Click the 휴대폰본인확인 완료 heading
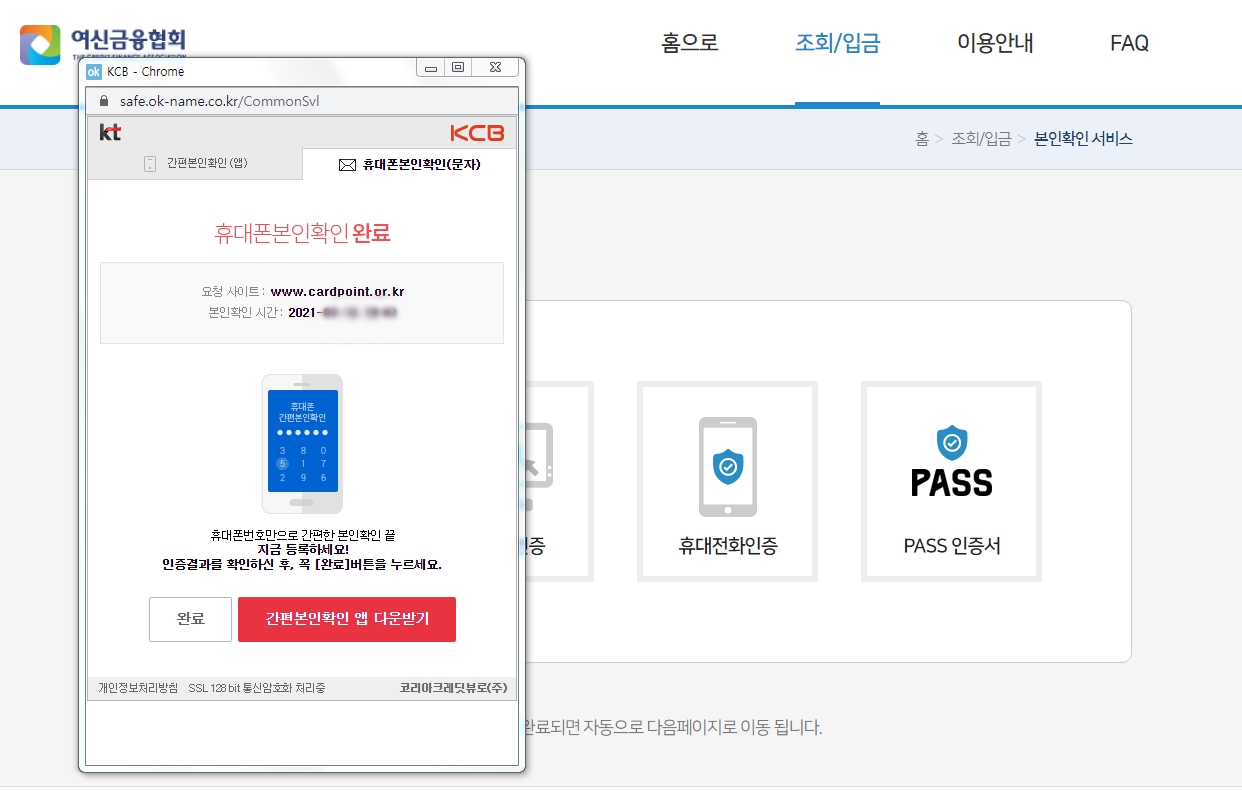Screen dimensions: 1242x790 tap(302, 234)
